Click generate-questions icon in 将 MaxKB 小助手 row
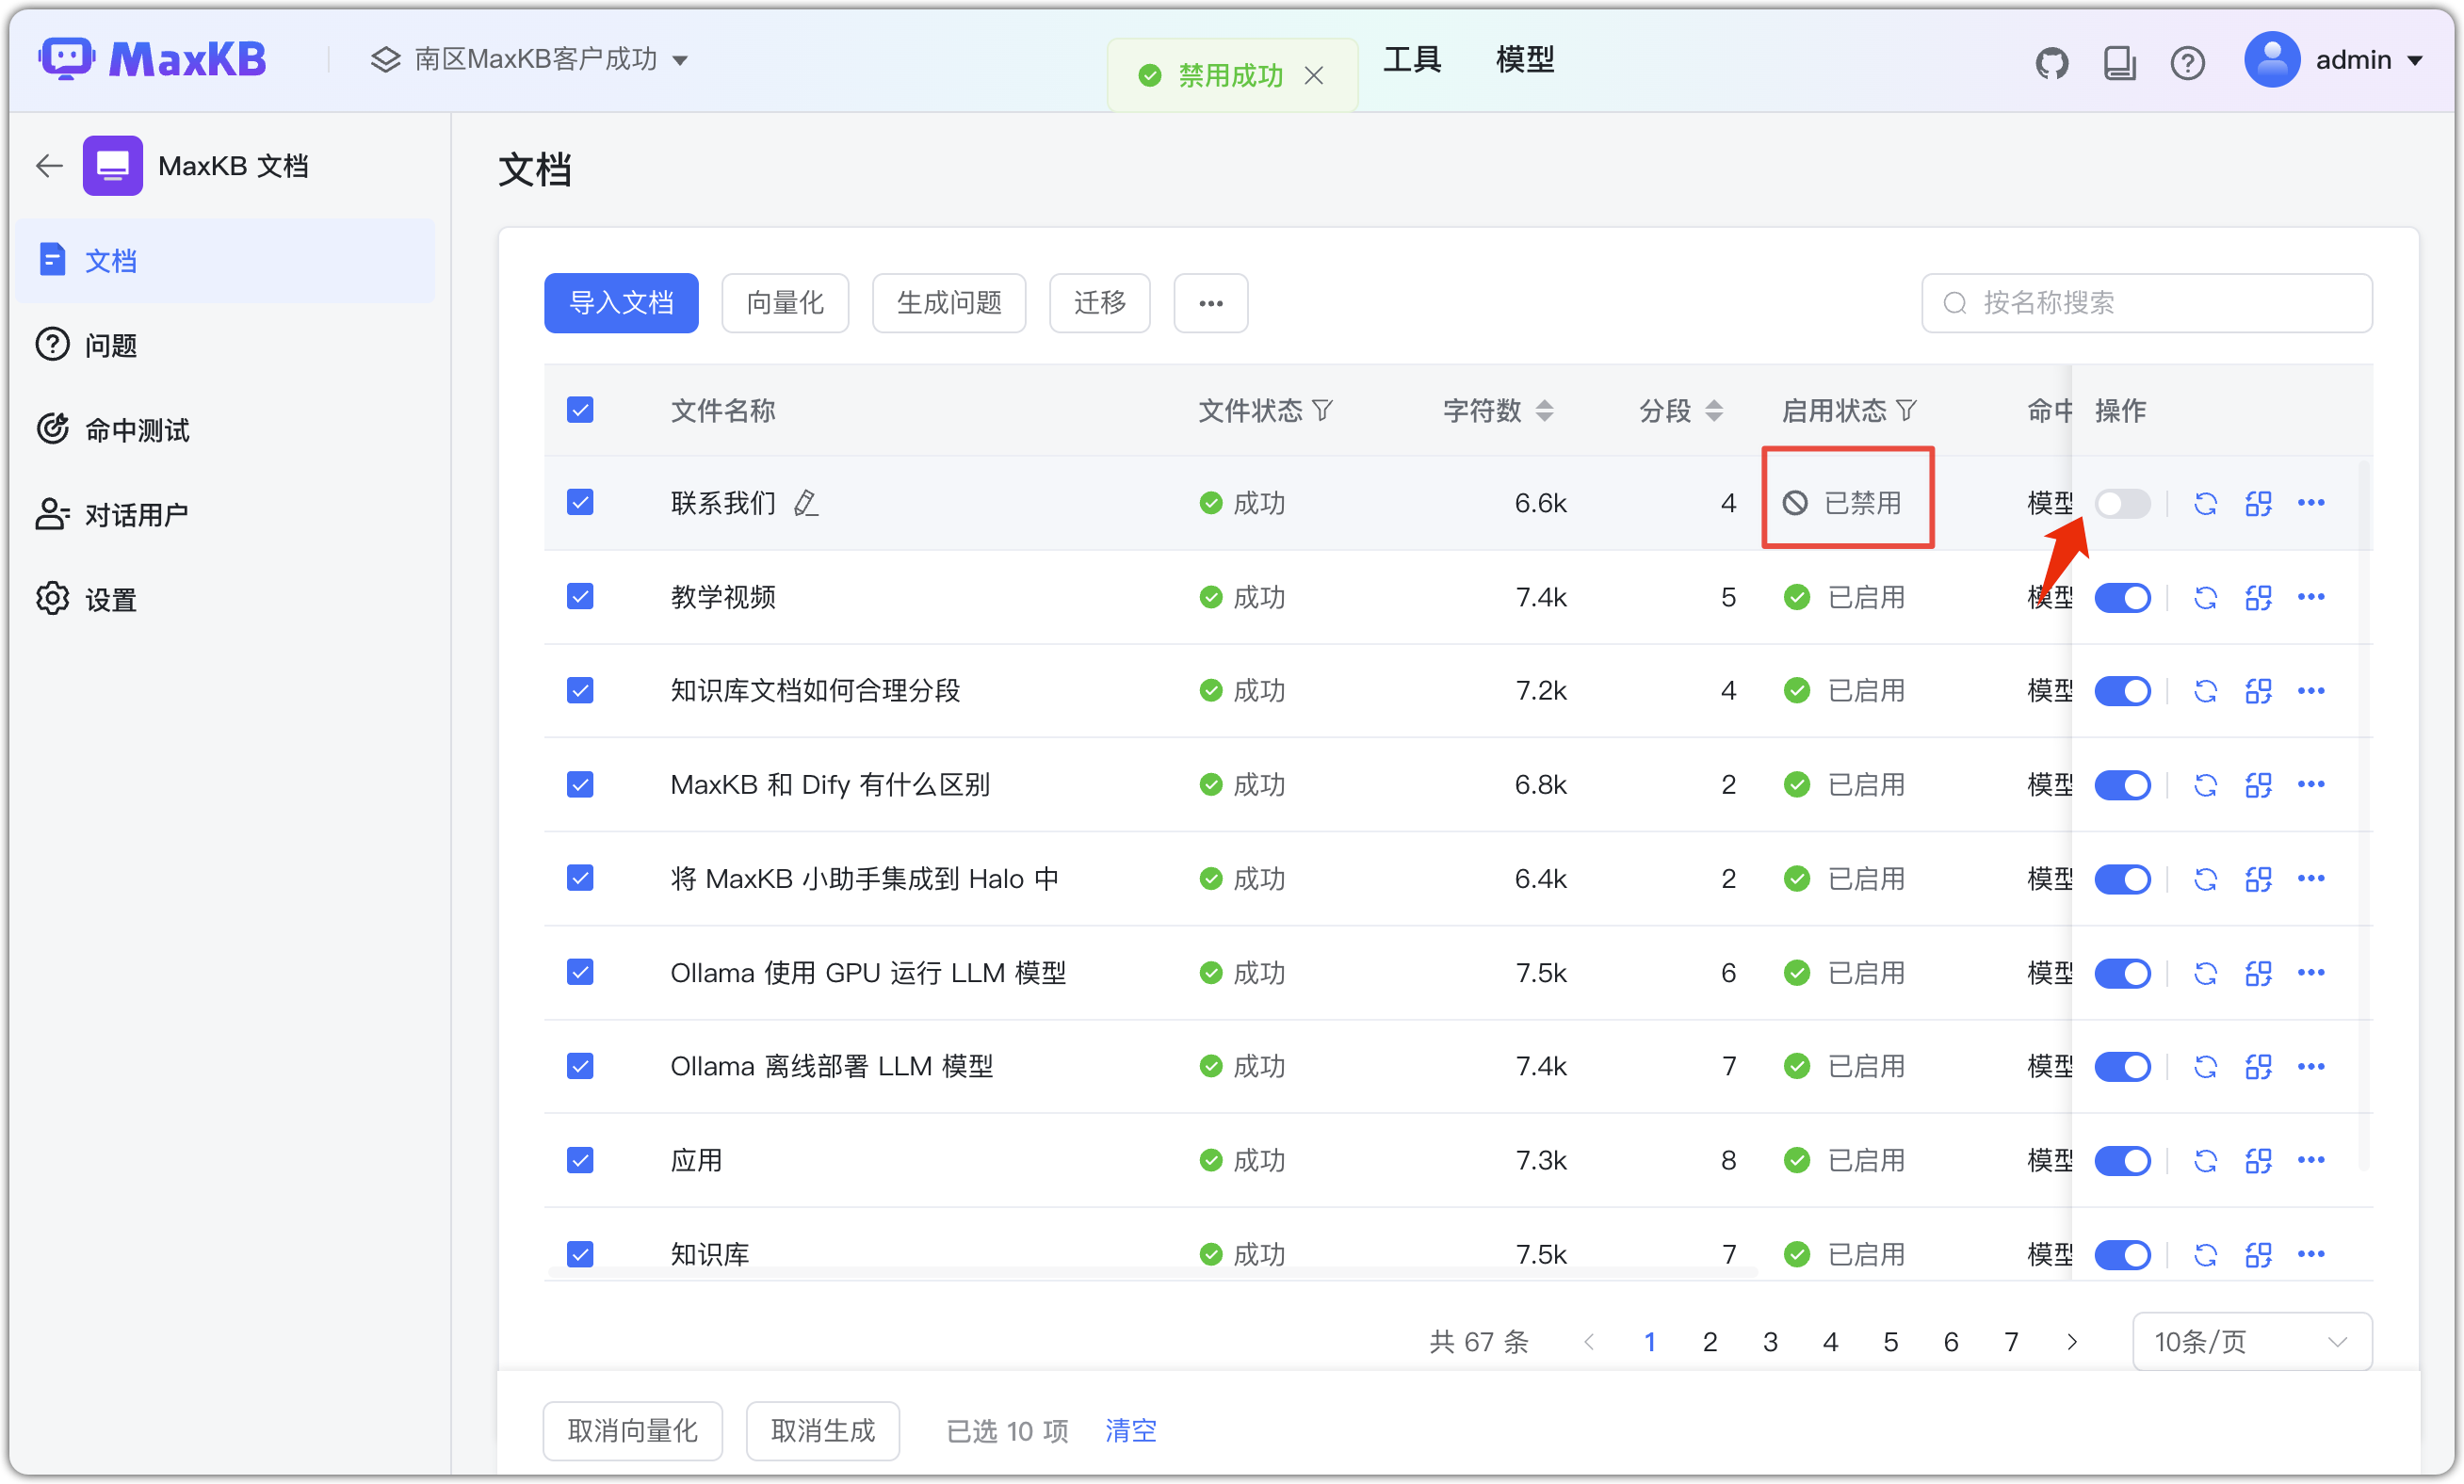Viewport: 2464px width, 1484px height. pyautogui.click(x=2258, y=879)
